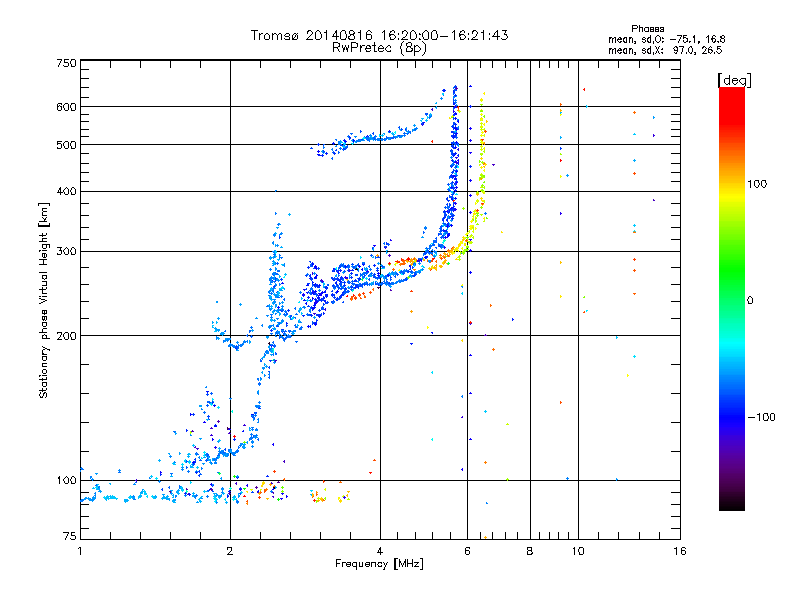Click the y-axis tick label '400'
800x600 pixels.
(66, 191)
